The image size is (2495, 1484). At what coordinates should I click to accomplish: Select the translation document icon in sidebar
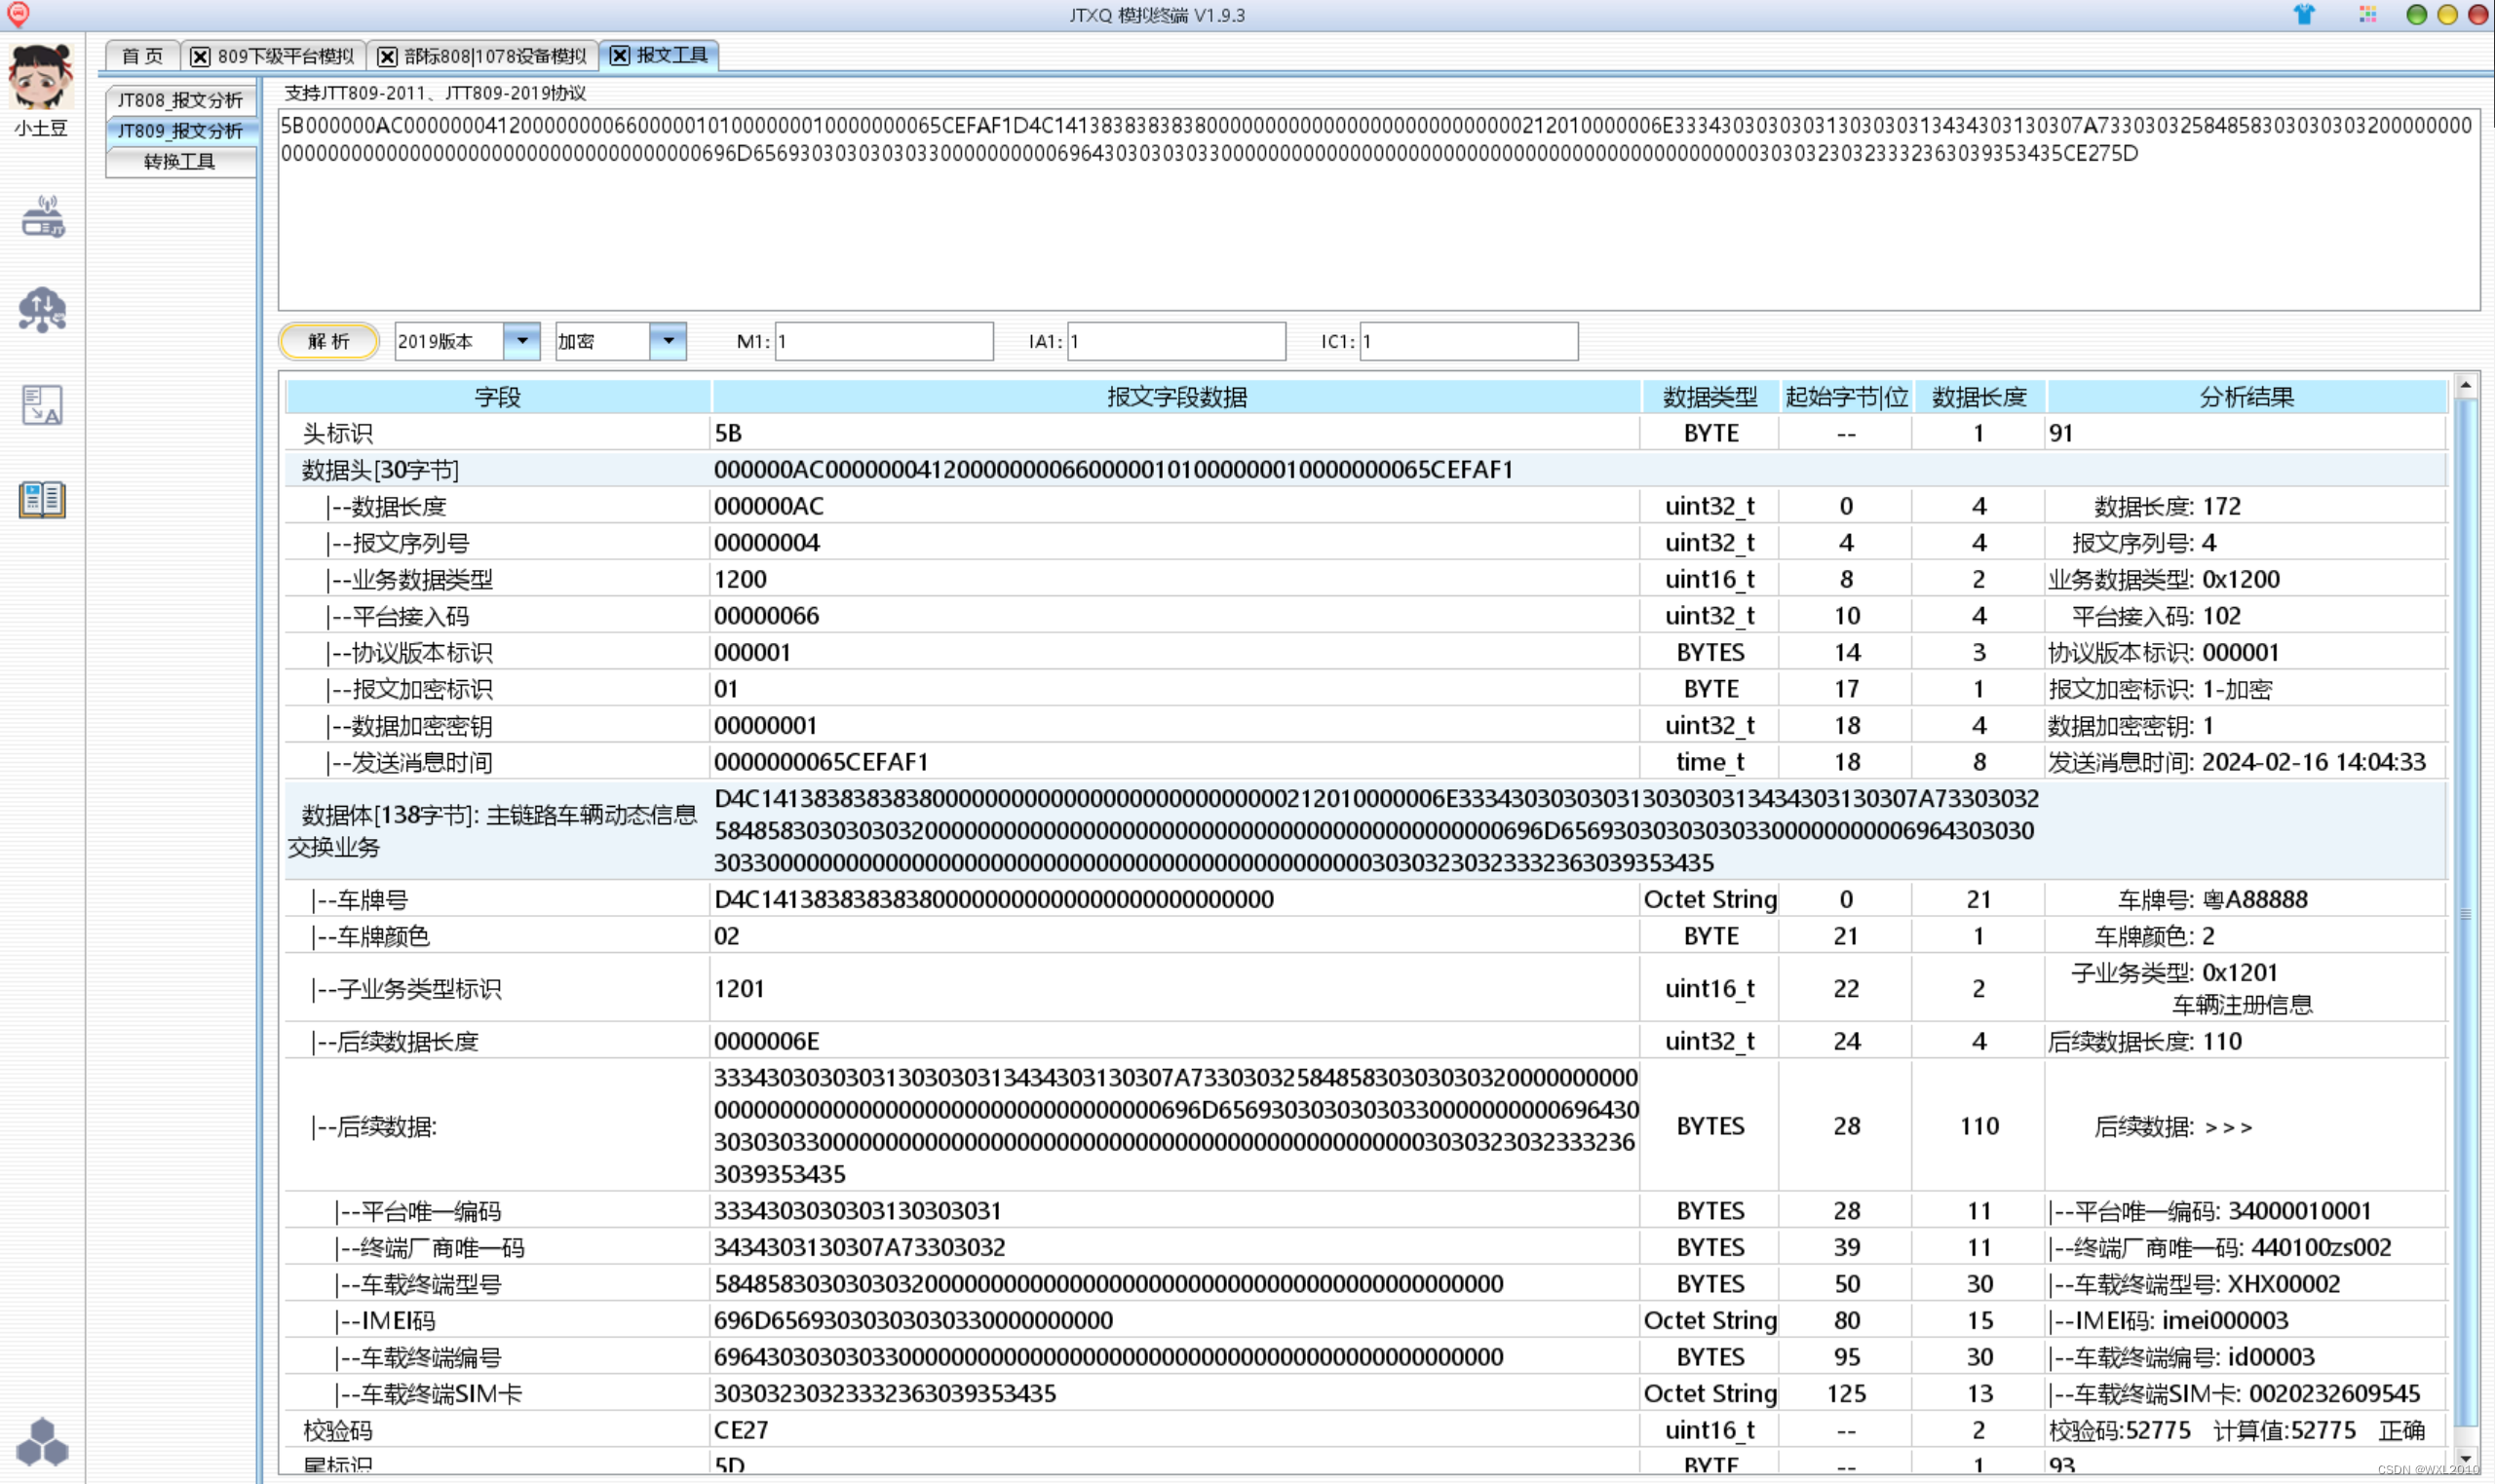(42, 404)
